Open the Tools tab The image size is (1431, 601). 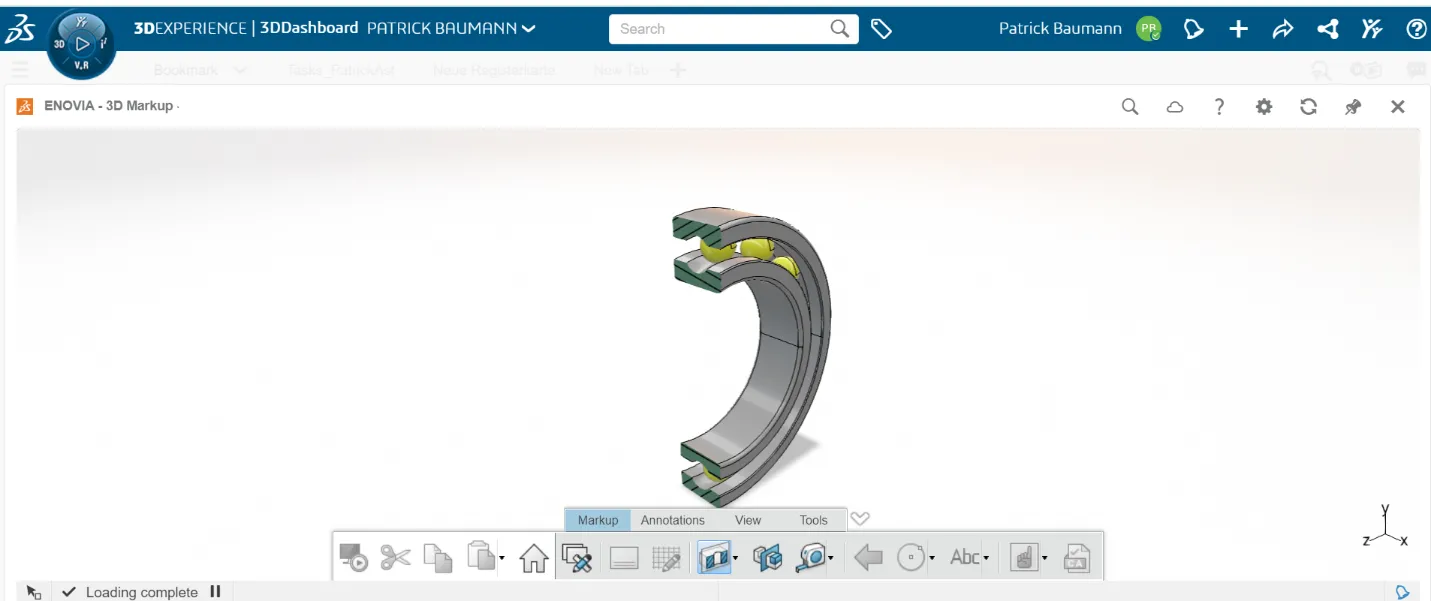(812, 519)
